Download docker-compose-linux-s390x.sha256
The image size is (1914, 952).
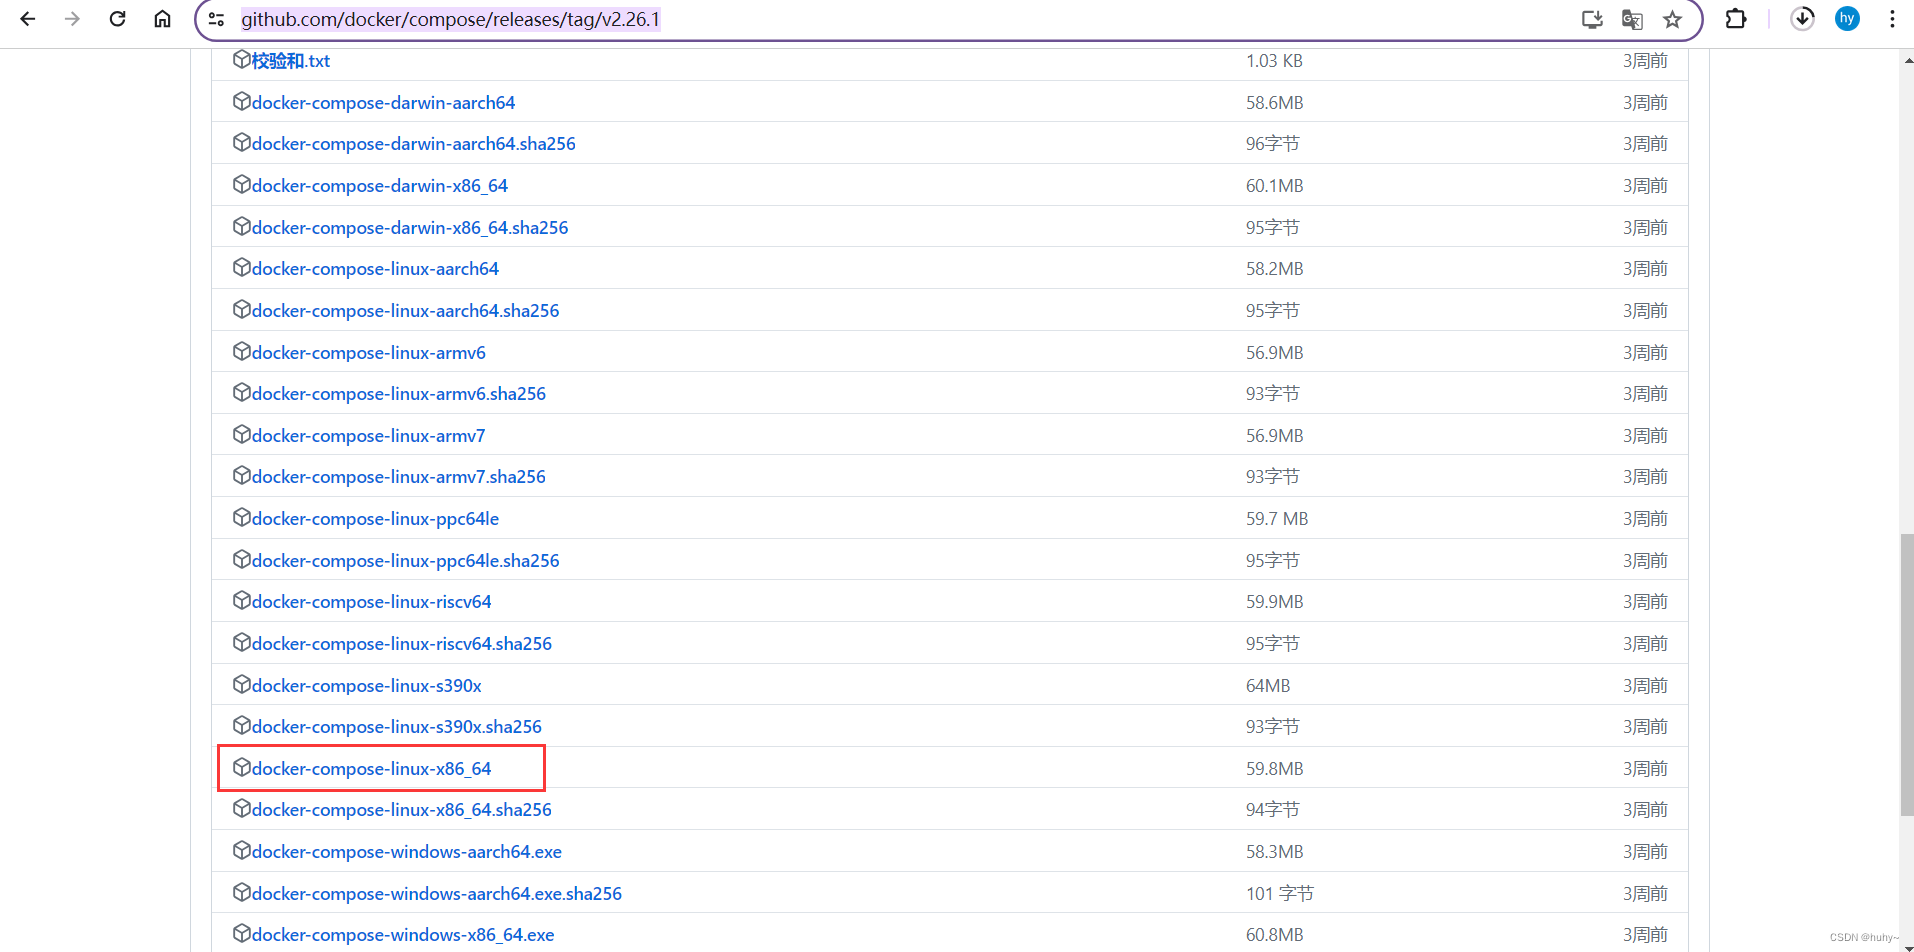click(x=397, y=727)
